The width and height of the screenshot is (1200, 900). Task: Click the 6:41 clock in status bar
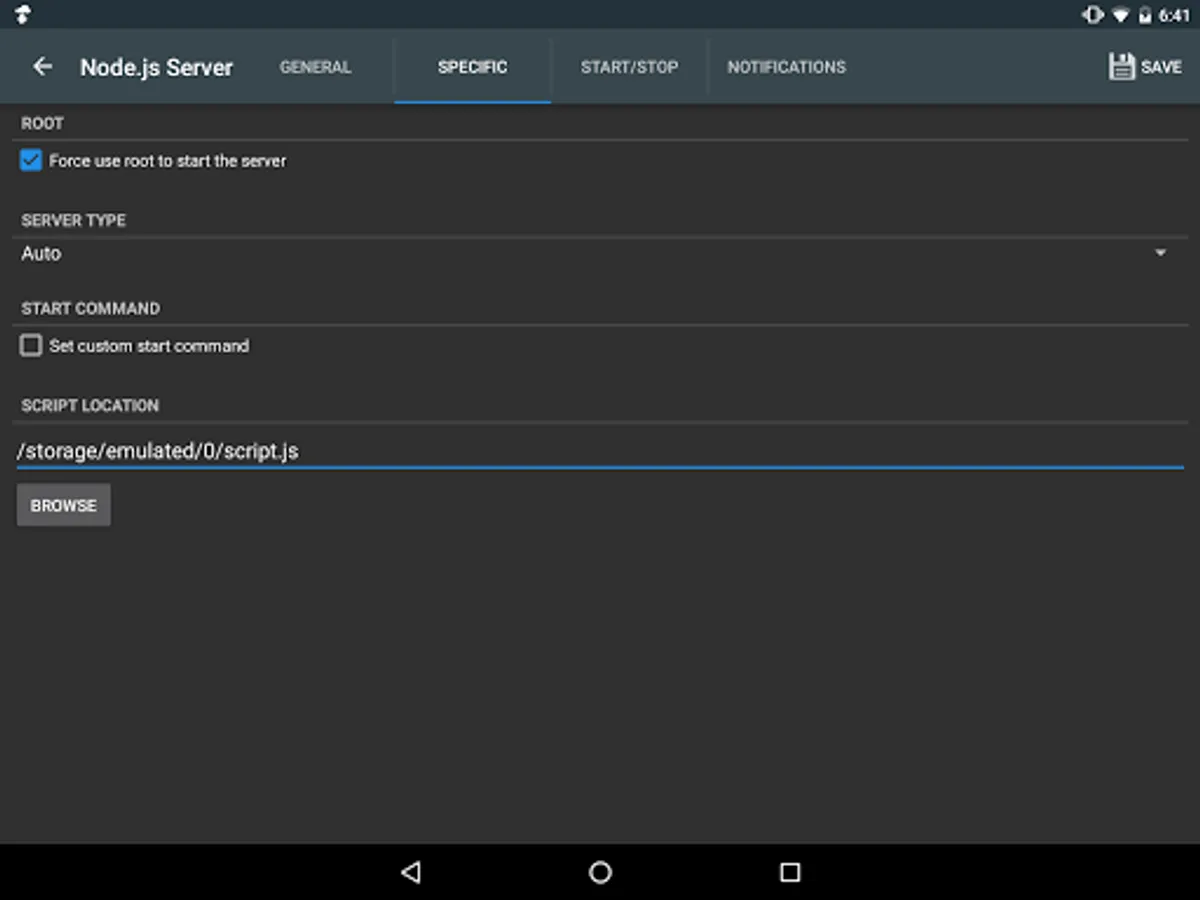coord(1174,15)
